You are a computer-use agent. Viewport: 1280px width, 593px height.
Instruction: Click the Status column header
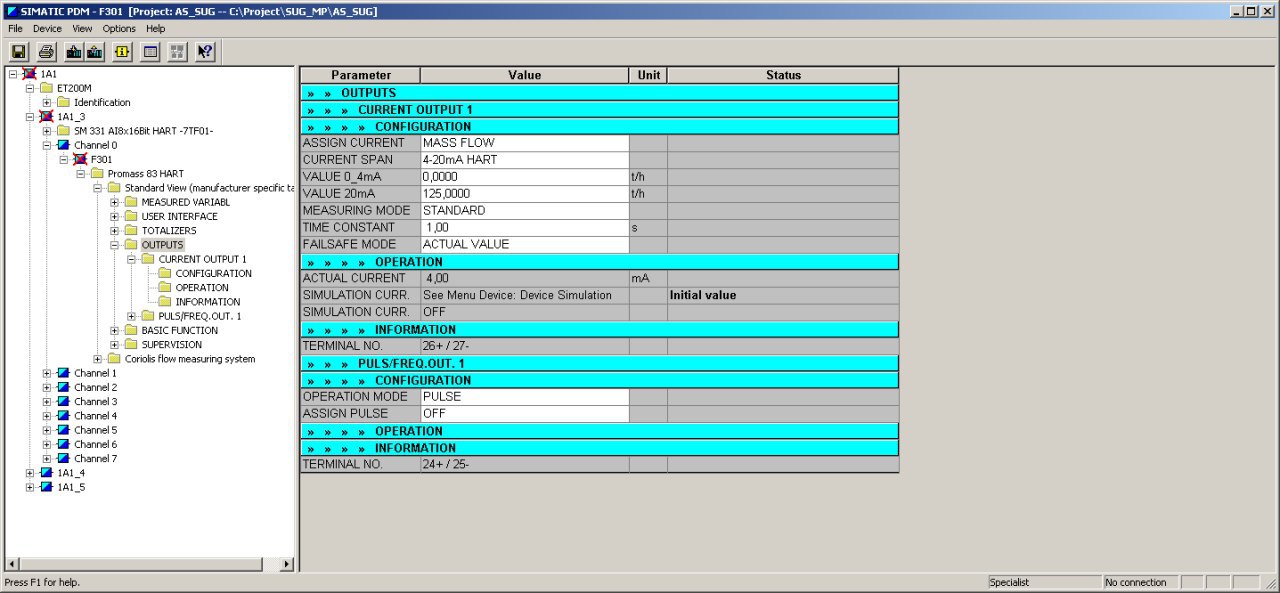(x=783, y=75)
